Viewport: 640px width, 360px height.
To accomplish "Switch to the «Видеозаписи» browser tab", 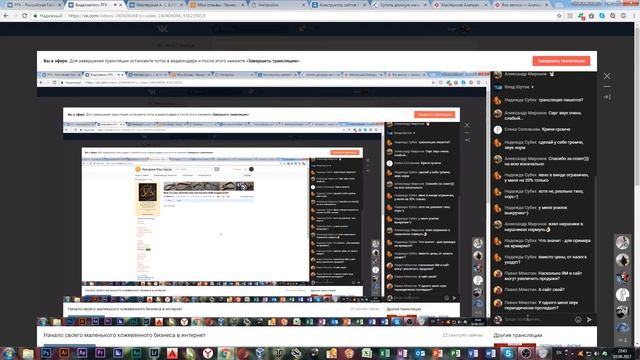I will coord(95,5).
